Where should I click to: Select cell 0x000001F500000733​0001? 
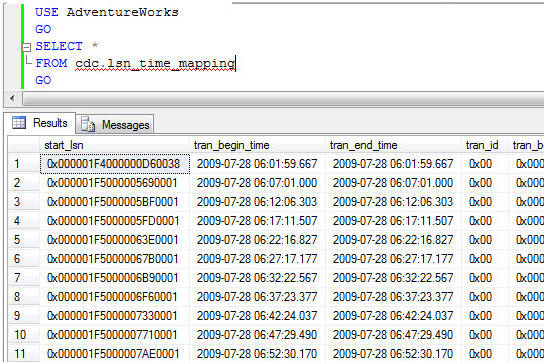115,316
